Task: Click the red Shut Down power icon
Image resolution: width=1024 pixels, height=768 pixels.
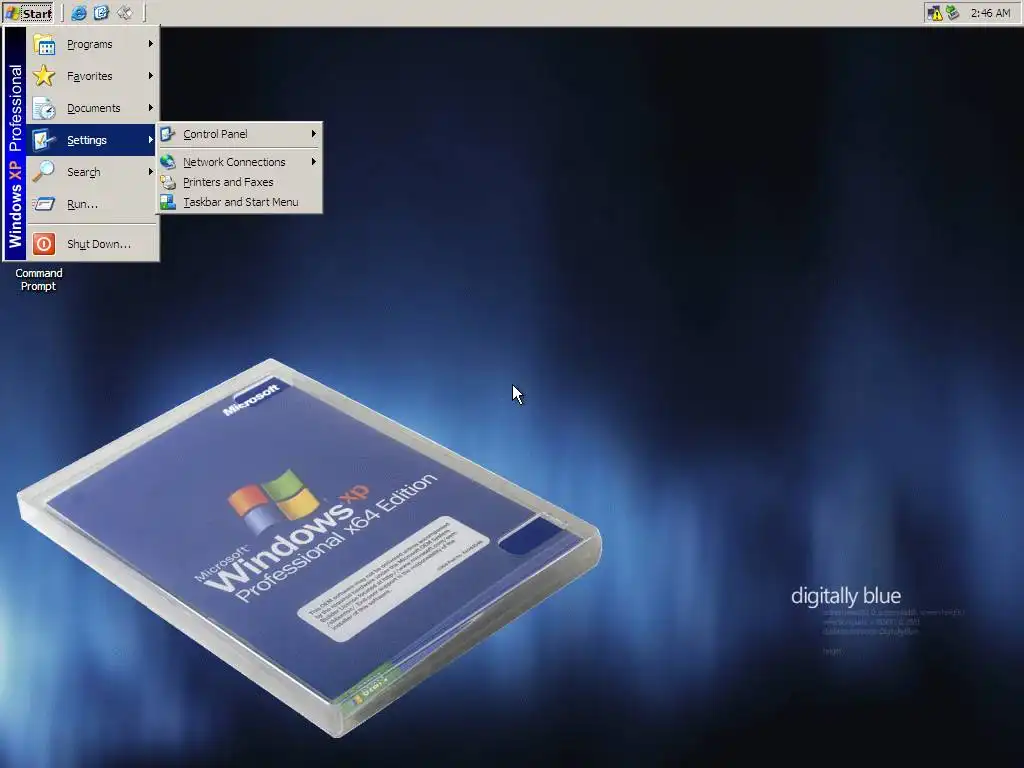Action: [44, 244]
